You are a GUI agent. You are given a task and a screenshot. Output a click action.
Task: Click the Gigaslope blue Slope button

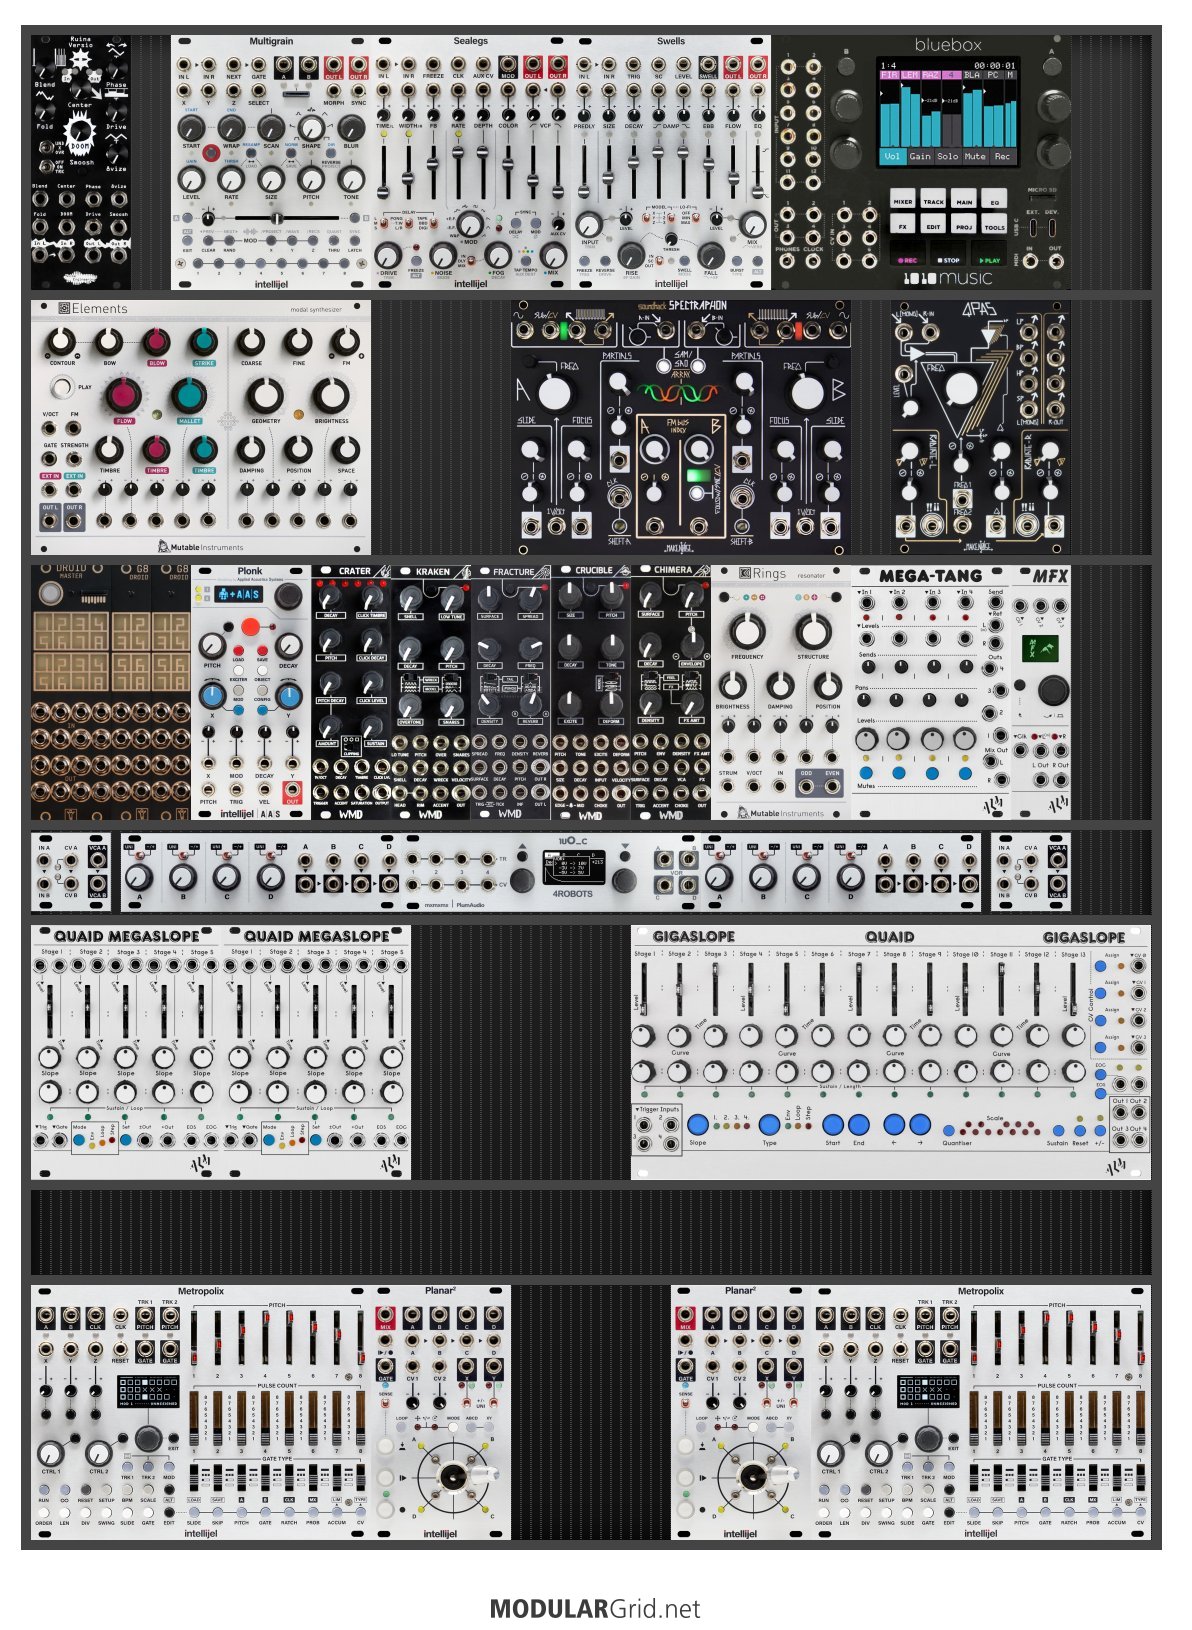pyautogui.click(x=698, y=1125)
